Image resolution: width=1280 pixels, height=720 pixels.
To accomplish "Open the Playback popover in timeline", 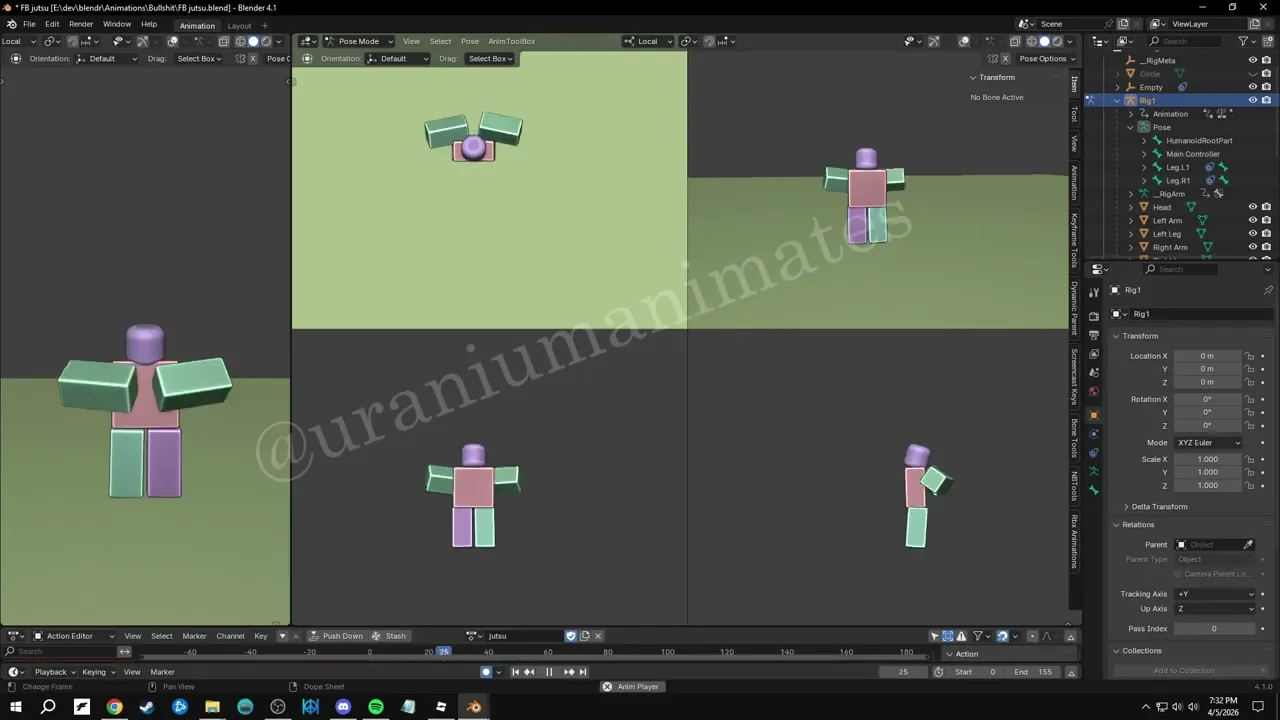I will 54,672.
